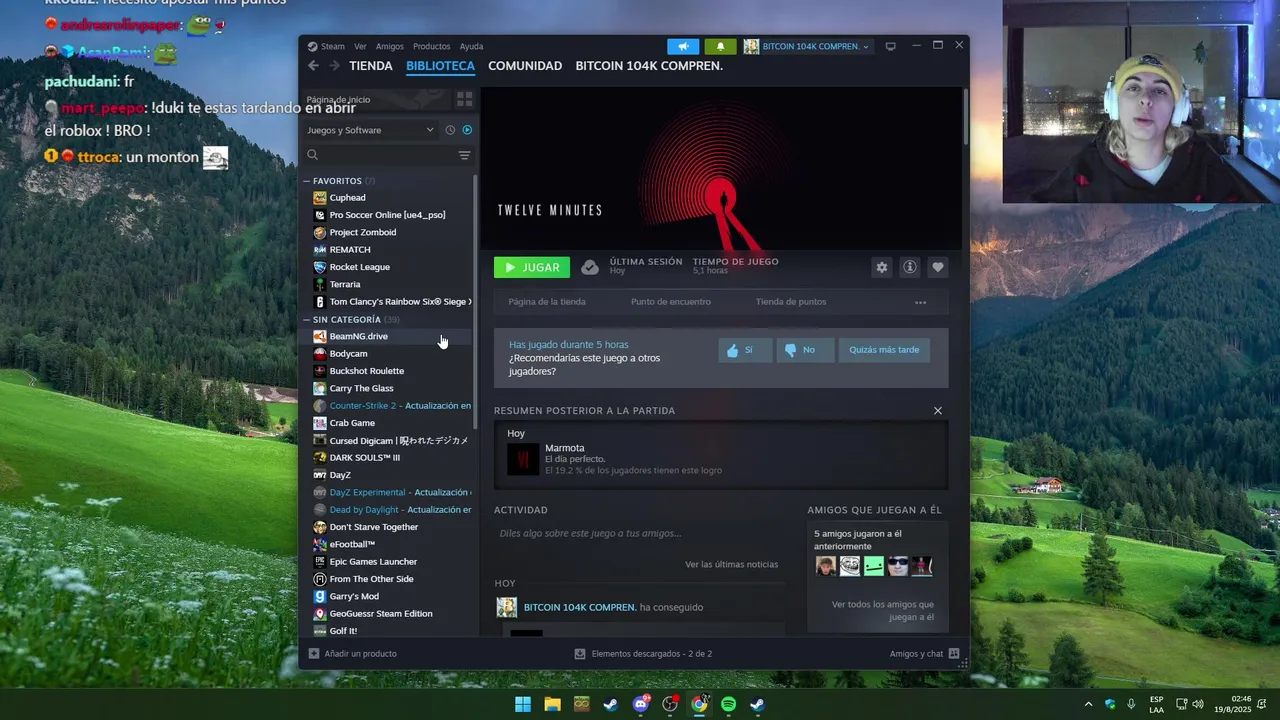Open the Ver menu
Viewport: 1280px width, 720px height.
click(x=360, y=46)
